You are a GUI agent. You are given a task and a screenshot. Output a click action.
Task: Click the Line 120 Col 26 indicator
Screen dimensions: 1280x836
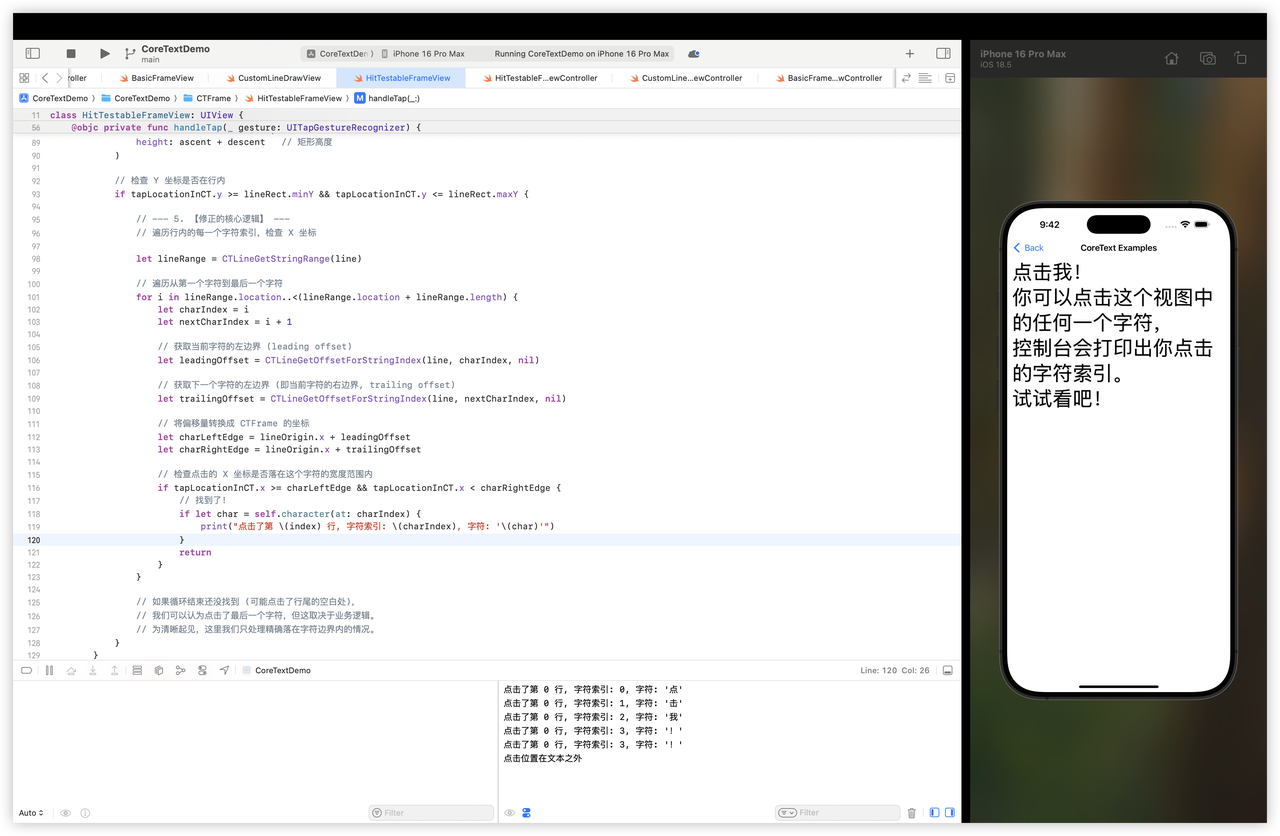pos(895,670)
